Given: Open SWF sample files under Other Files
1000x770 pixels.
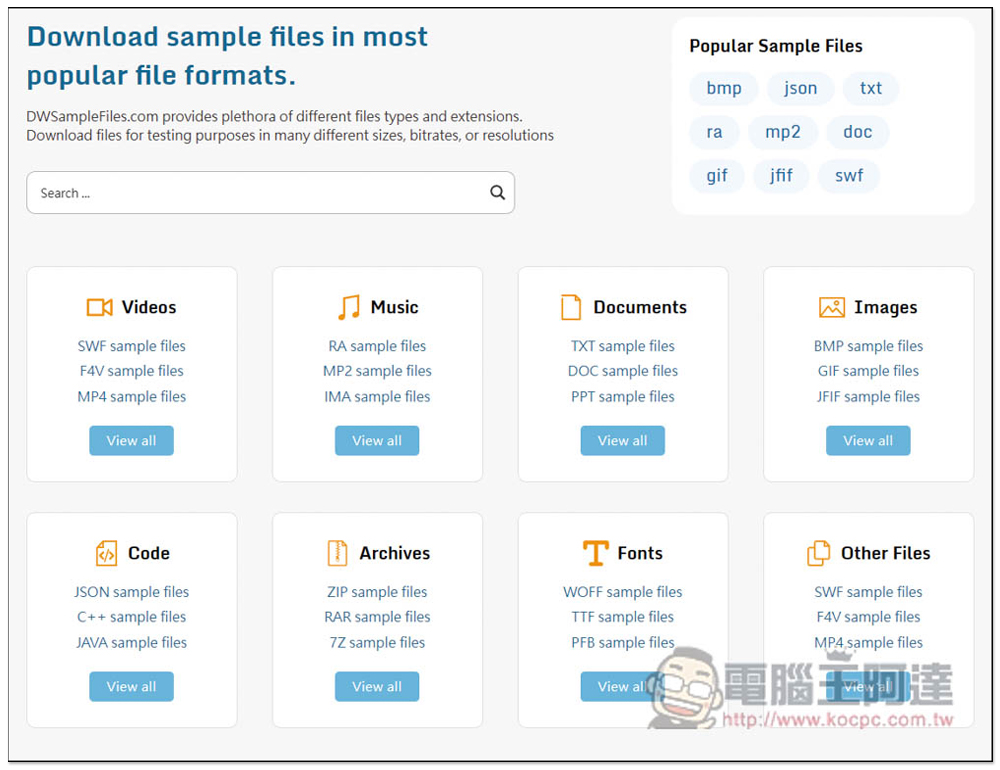Looking at the screenshot, I should (868, 591).
